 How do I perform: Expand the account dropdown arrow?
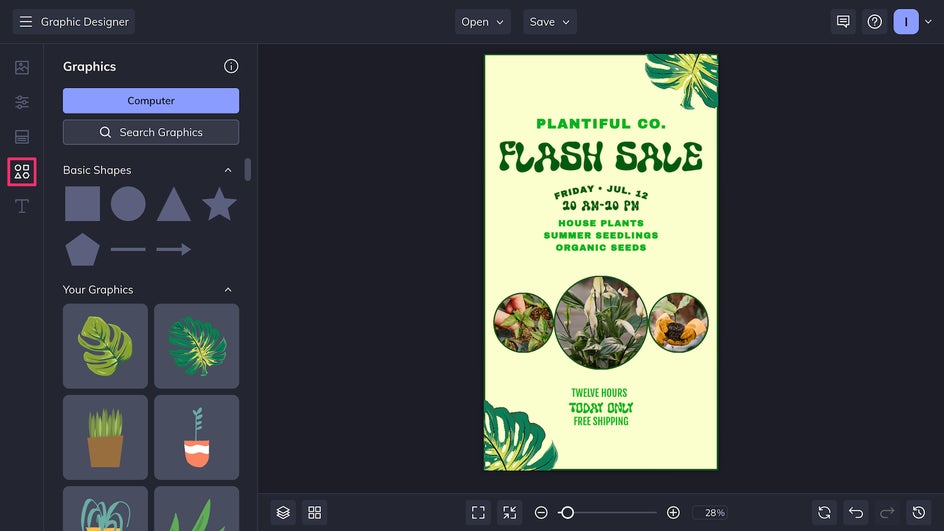(928, 22)
